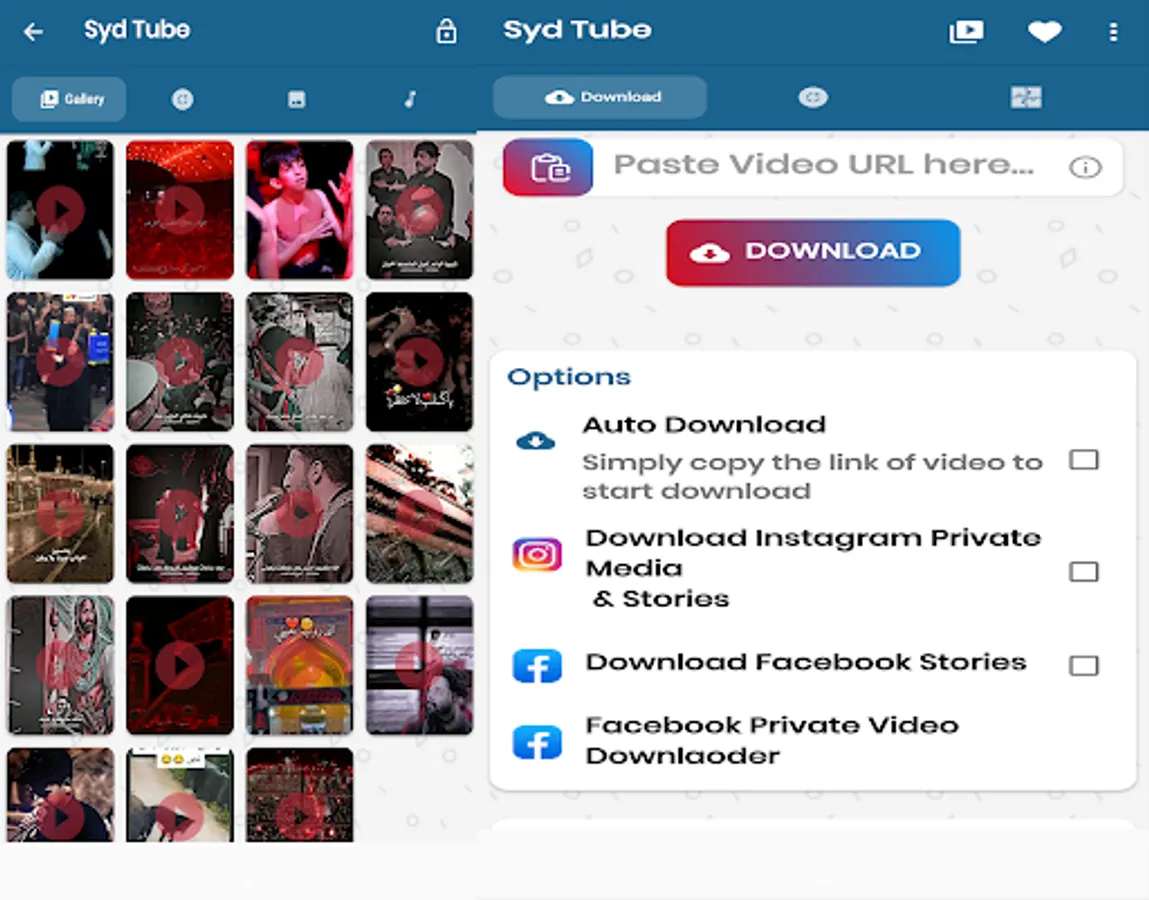
Task: Focus the Paste Video URL field
Action: click(x=824, y=166)
